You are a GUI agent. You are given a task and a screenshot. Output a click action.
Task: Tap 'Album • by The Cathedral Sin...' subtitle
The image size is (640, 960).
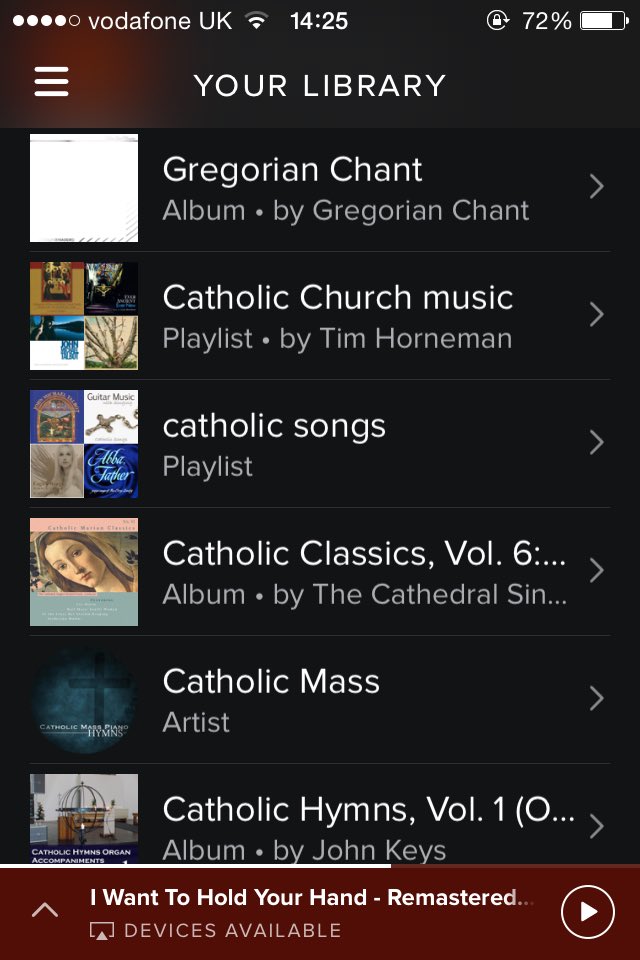(x=365, y=594)
